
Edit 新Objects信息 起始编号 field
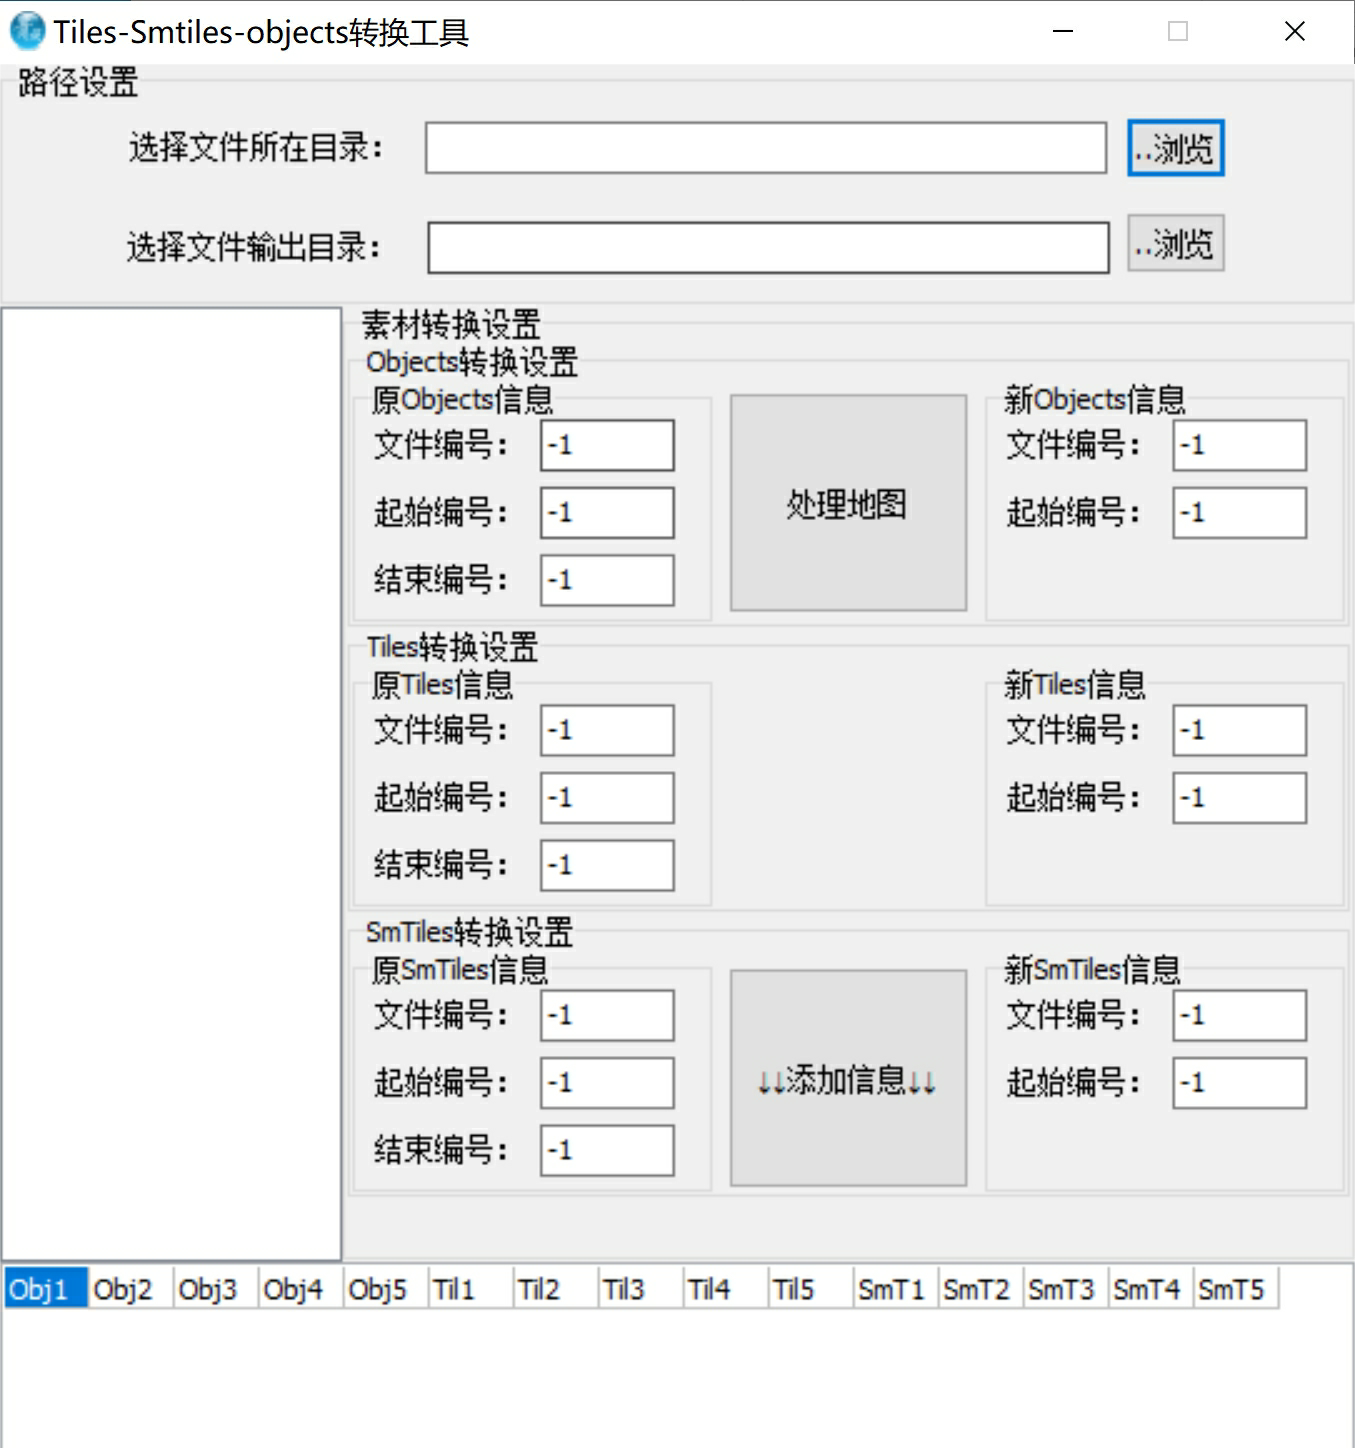tap(1240, 512)
